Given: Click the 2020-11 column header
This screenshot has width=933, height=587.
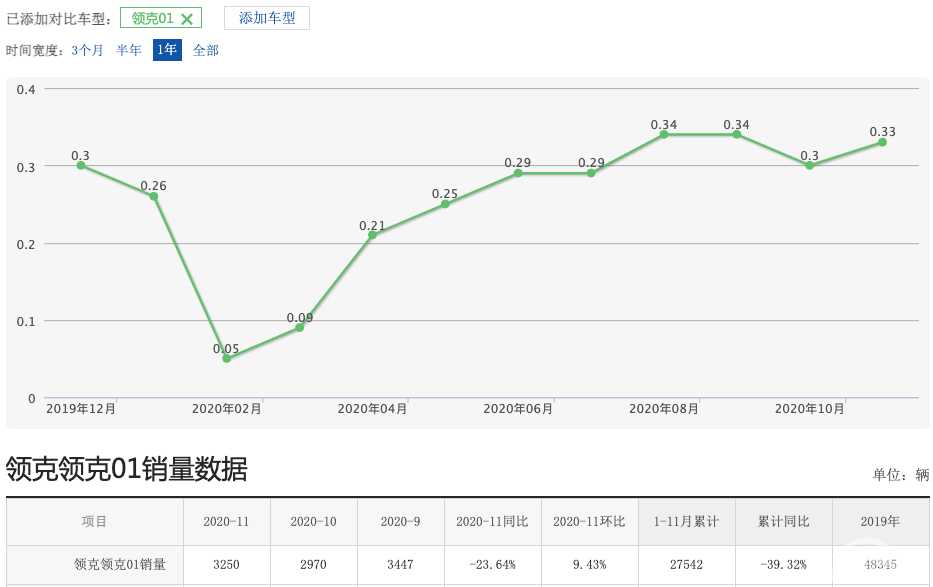Looking at the screenshot, I should pyautogui.click(x=226, y=521).
